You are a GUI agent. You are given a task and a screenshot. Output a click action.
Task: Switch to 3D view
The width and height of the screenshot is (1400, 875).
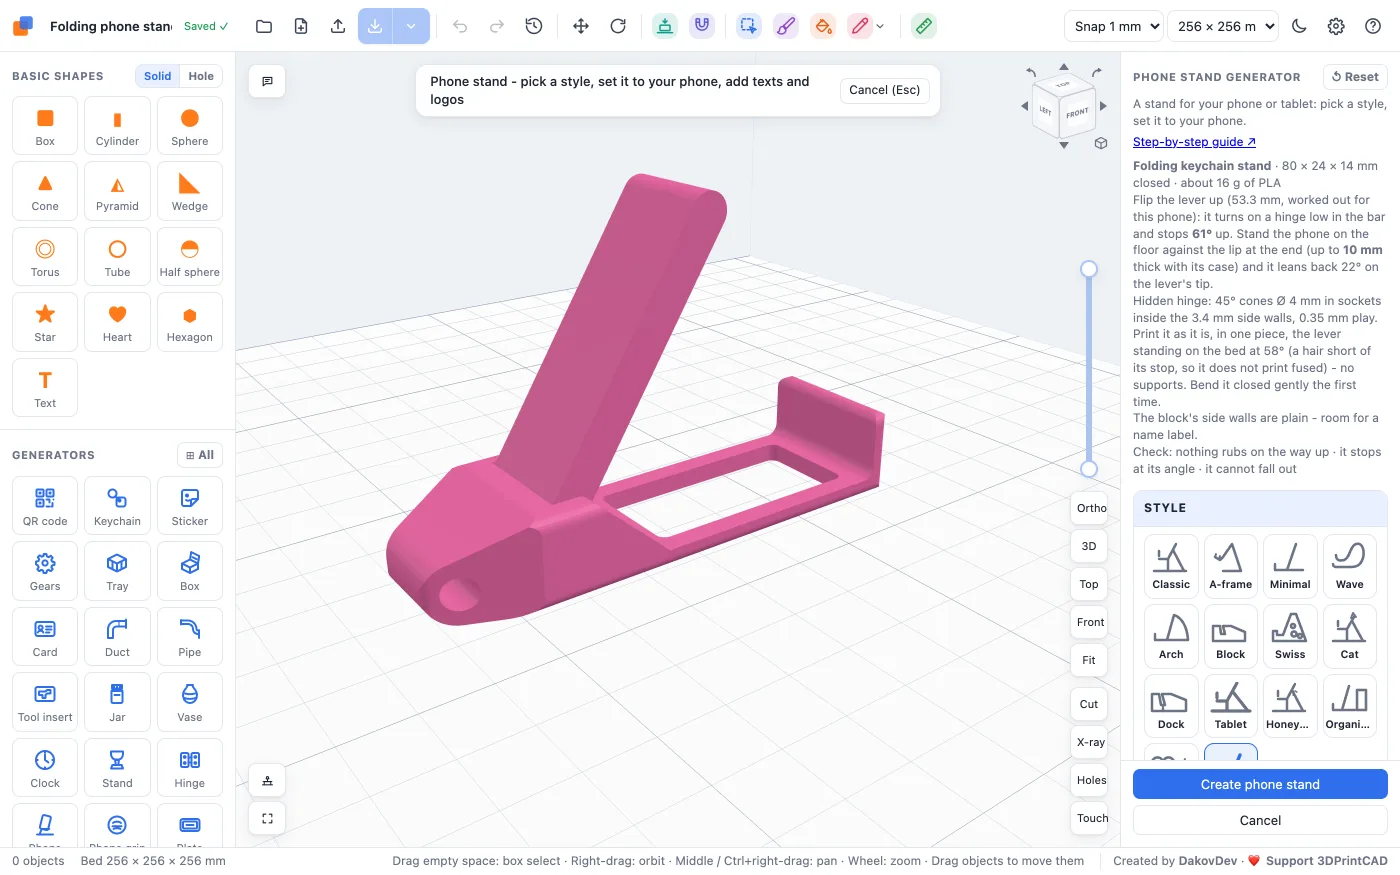point(1089,546)
